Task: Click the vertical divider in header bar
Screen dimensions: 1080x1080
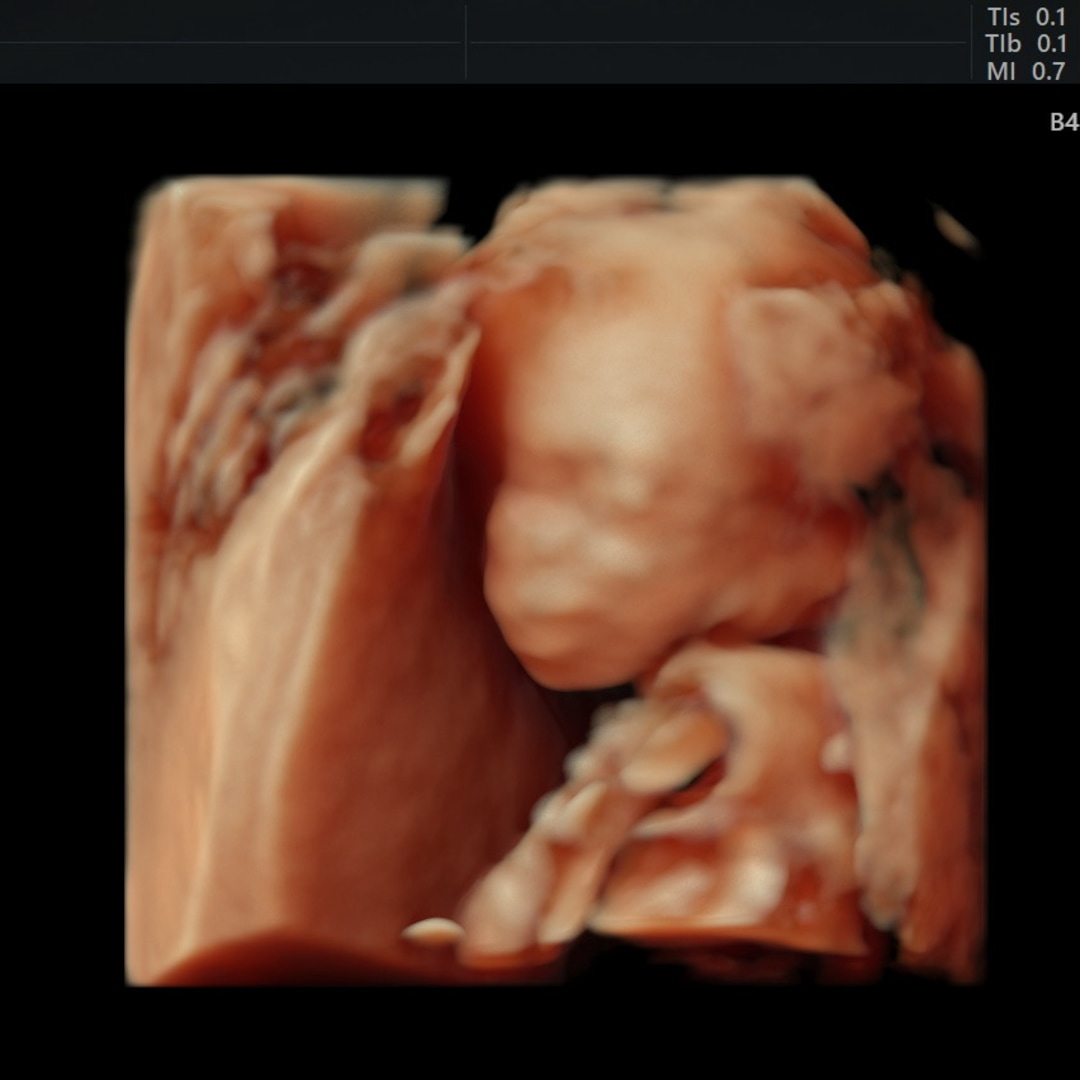Action: click(465, 42)
